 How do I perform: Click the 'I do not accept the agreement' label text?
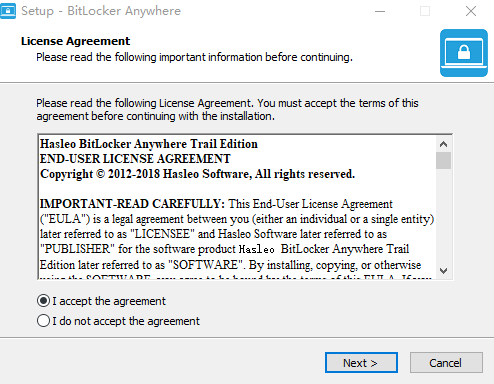pyautogui.click(x=126, y=321)
